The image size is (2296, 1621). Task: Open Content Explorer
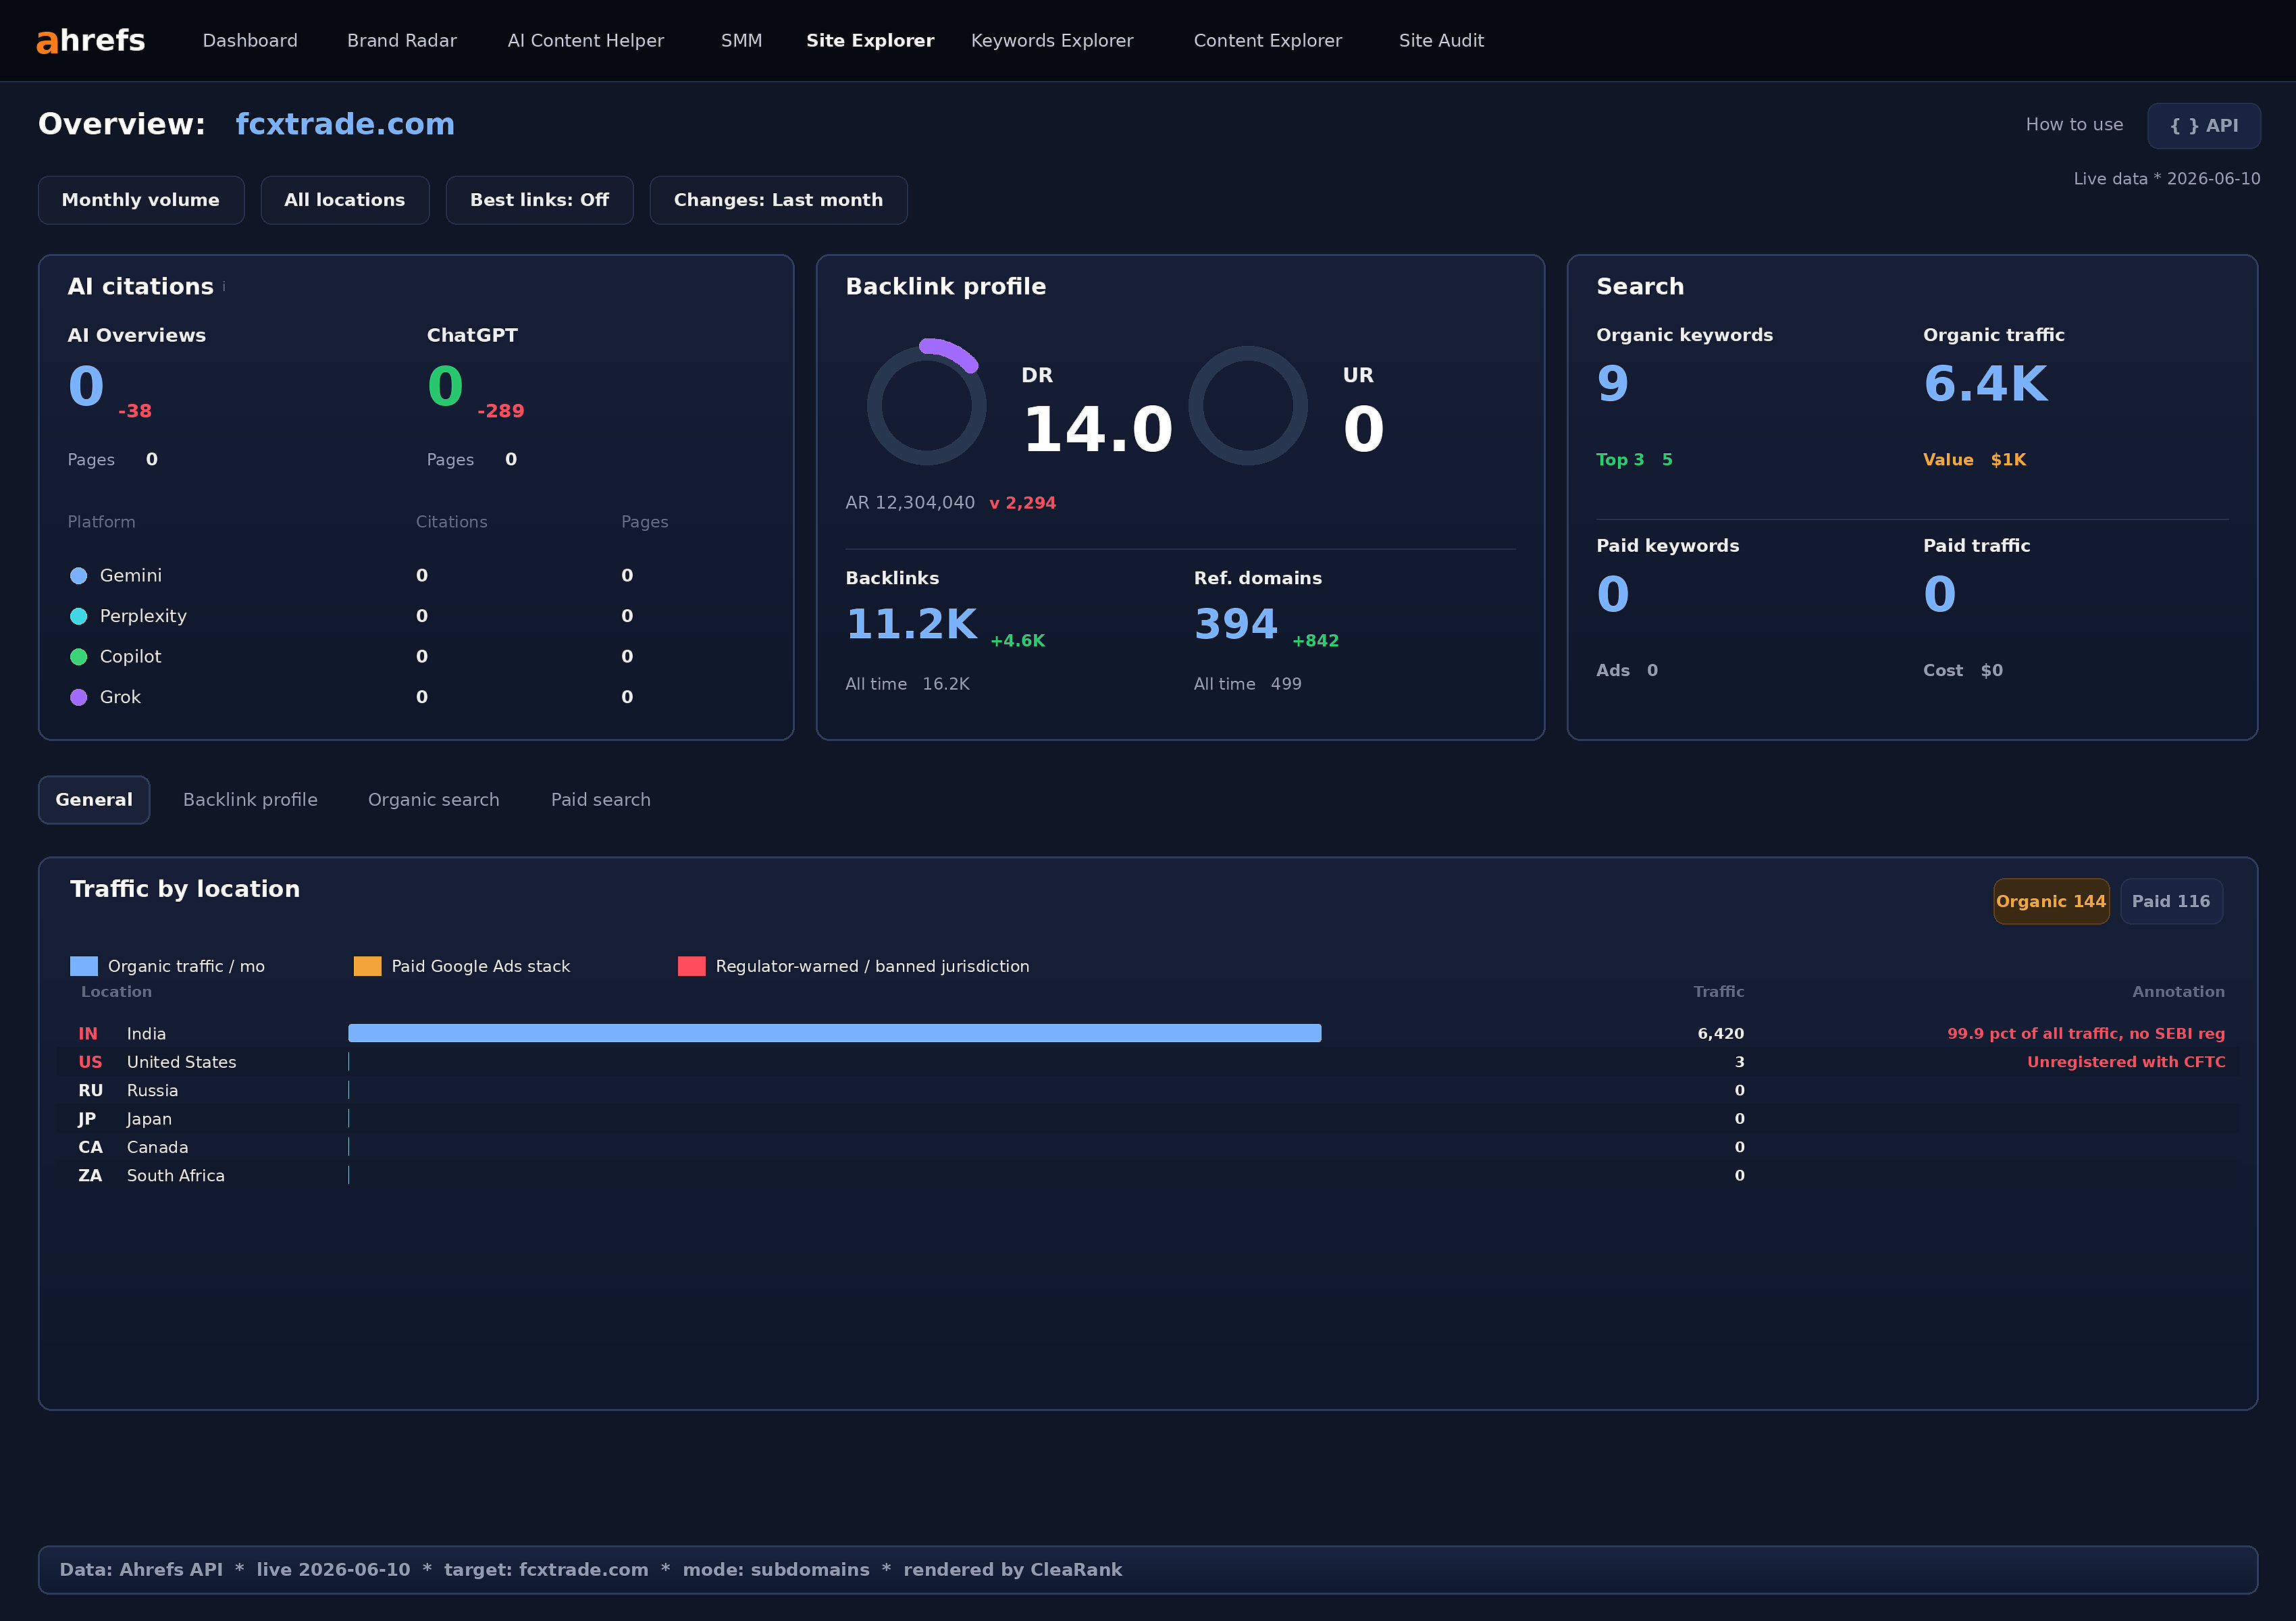[x=1268, y=41]
